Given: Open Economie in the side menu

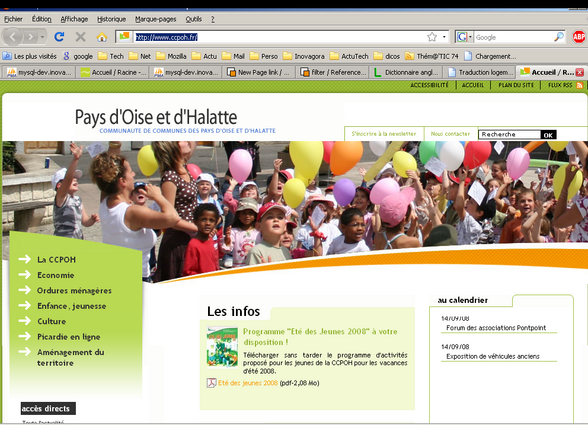Looking at the screenshot, I should [56, 275].
